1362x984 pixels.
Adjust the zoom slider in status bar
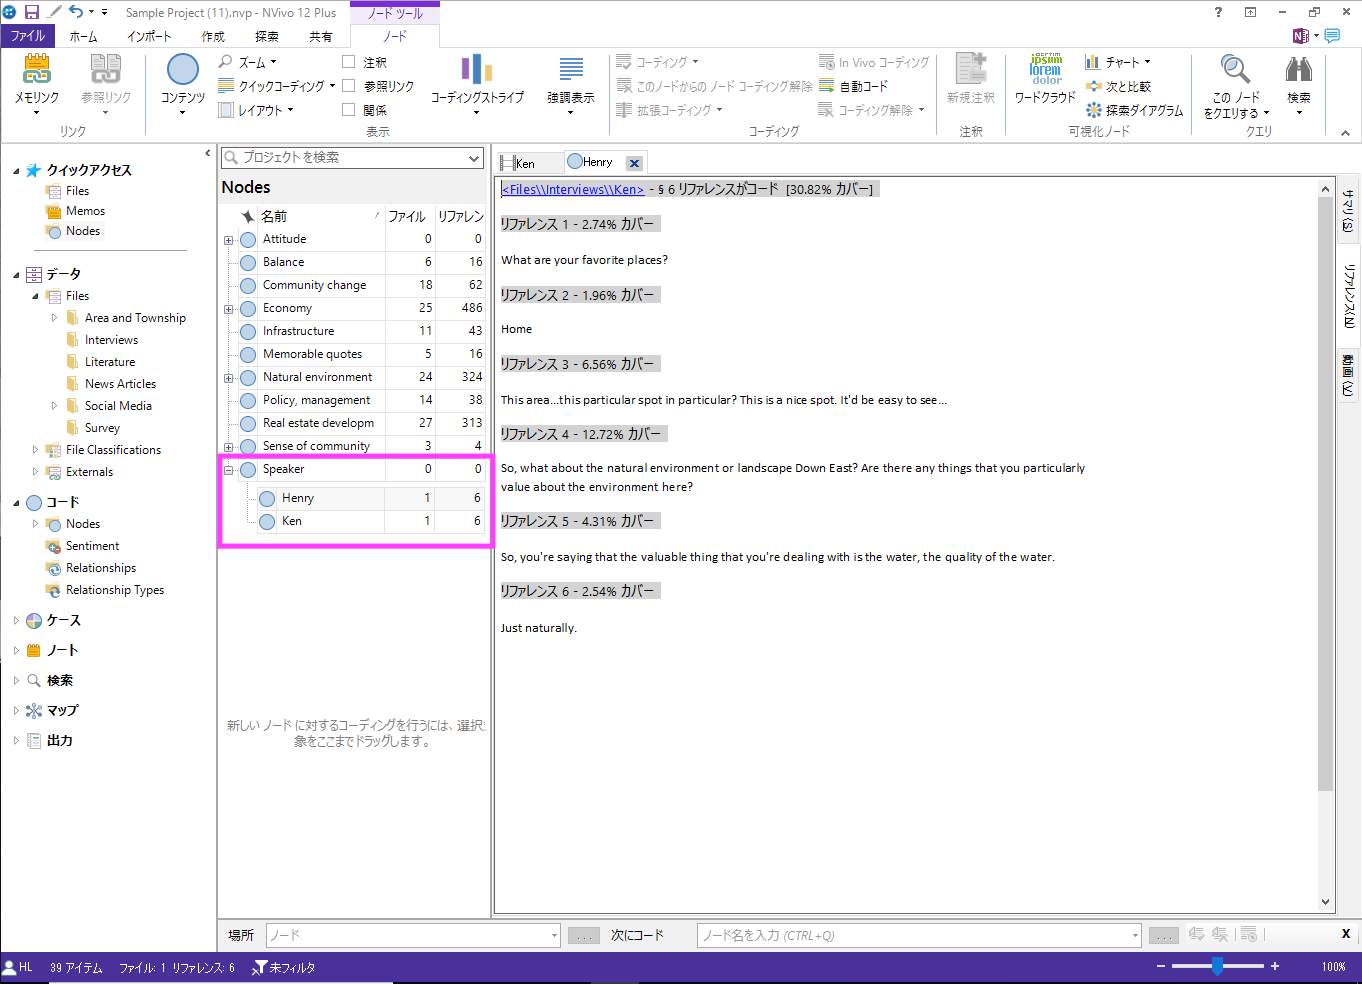pos(1217,967)
